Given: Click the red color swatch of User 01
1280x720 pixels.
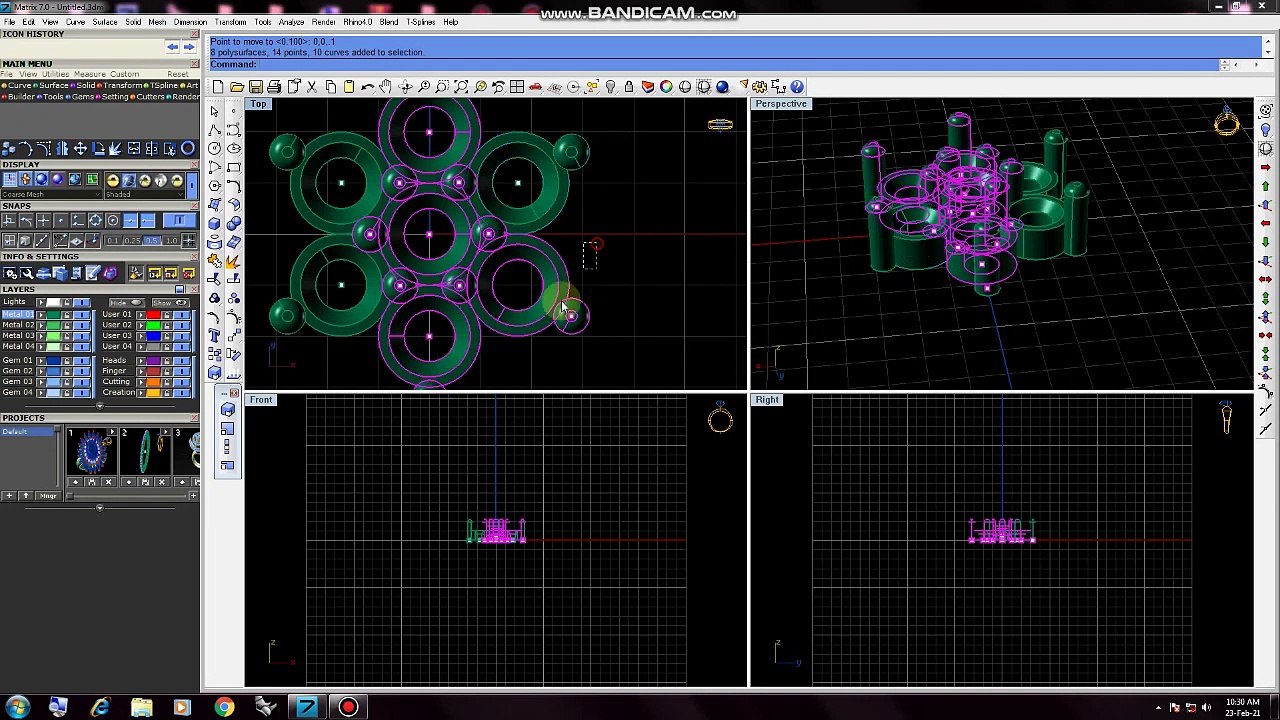Looking at the screenshot, I should (153, 315).
